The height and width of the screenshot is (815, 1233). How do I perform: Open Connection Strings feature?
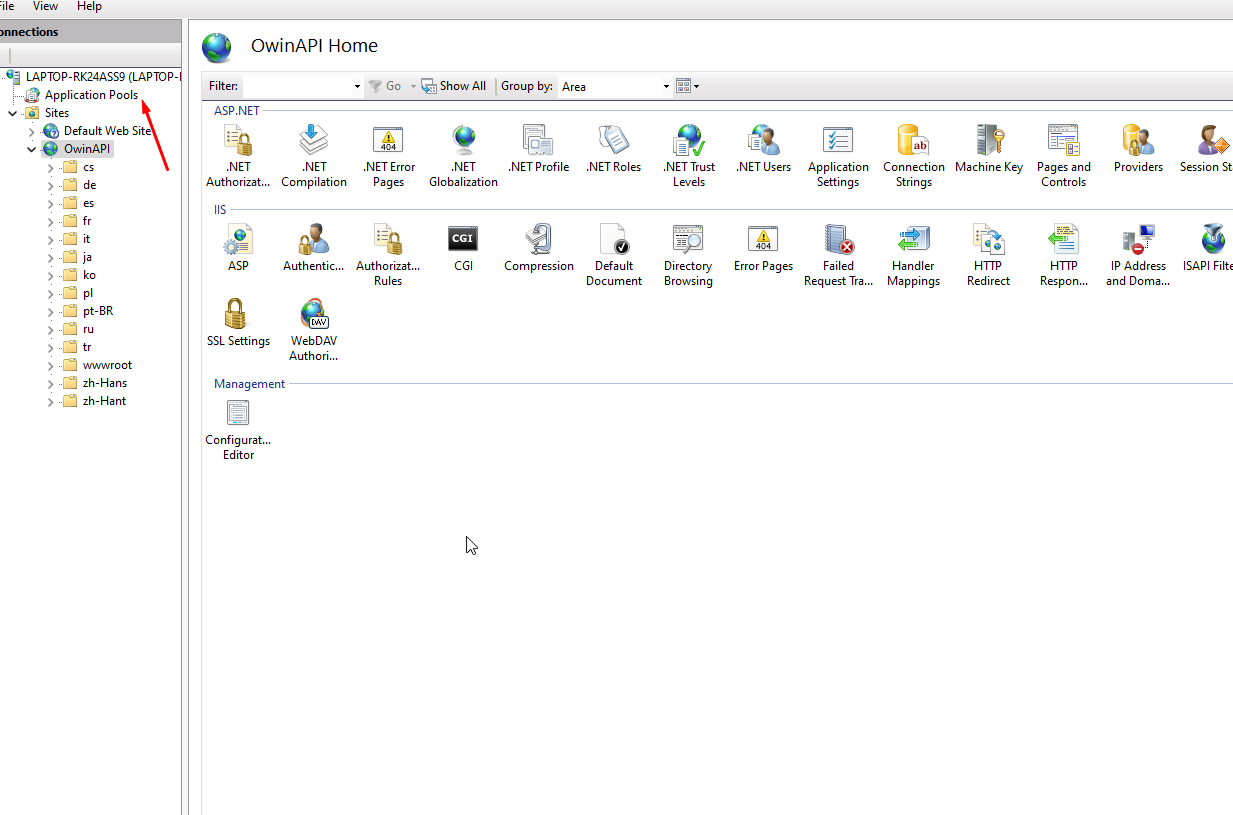914,156
